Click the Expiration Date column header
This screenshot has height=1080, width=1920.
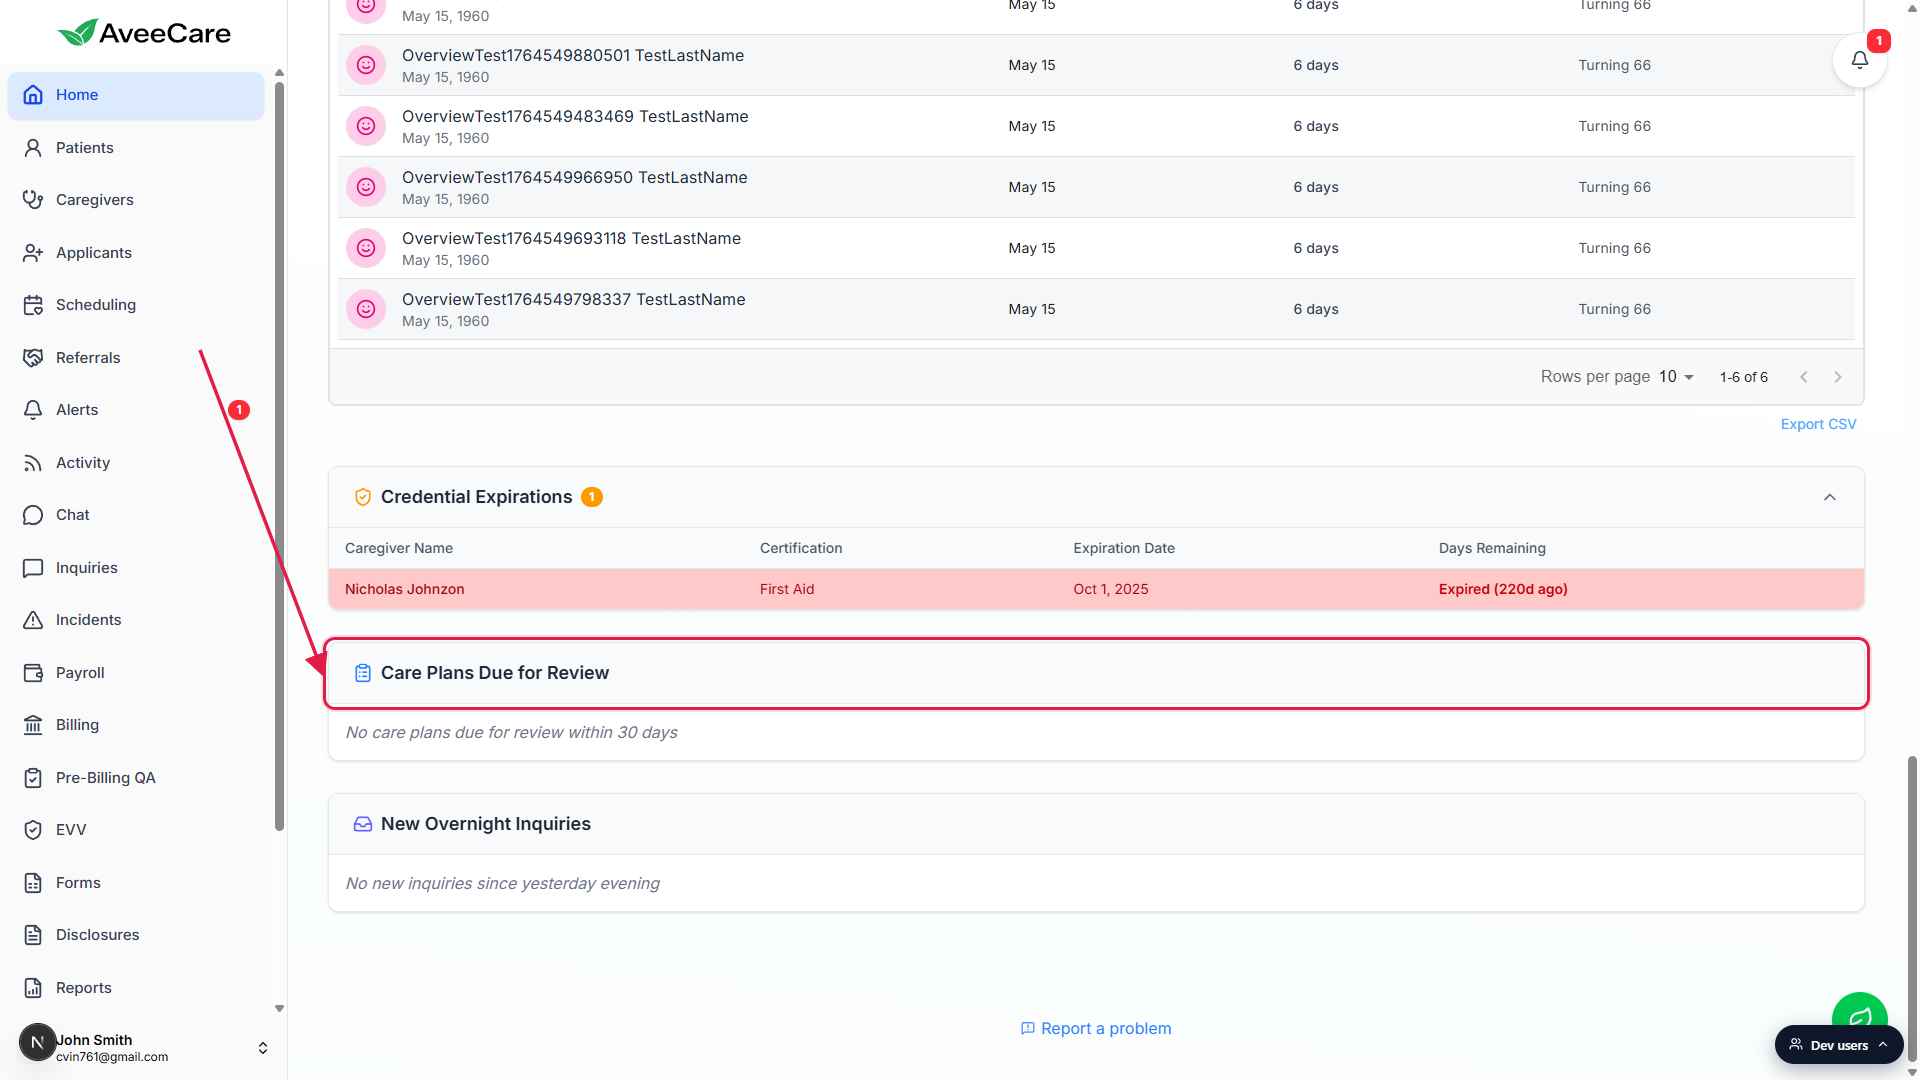coord(1124,548)
